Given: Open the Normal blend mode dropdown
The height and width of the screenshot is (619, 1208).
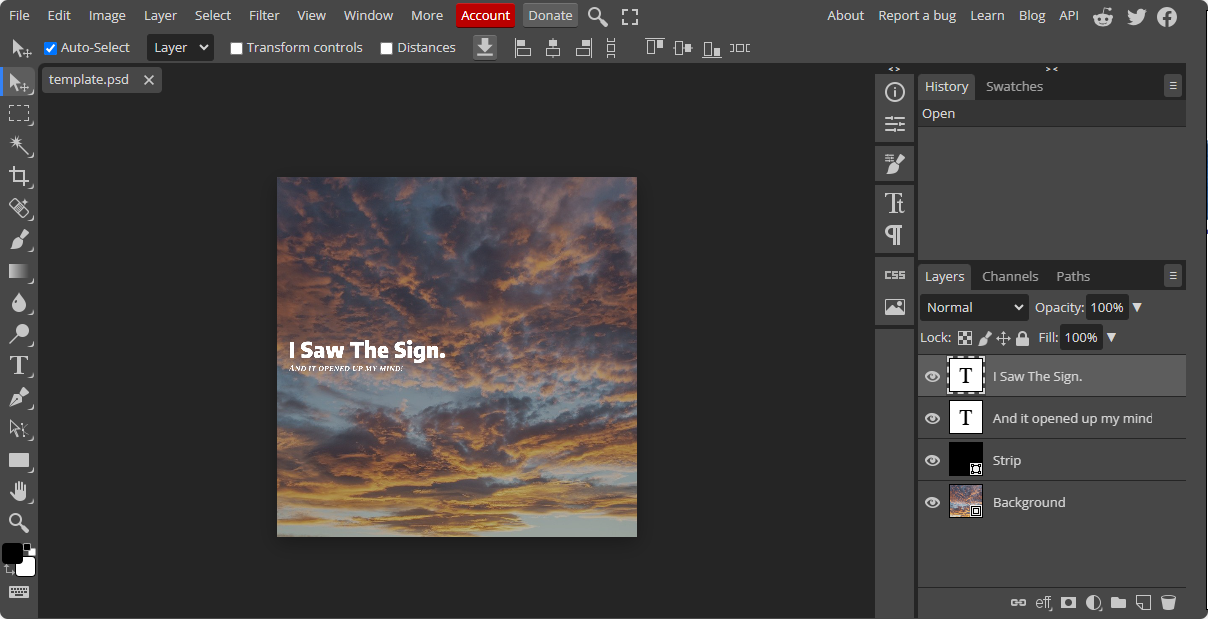Looking at the screenshot, I should [974, 308].
